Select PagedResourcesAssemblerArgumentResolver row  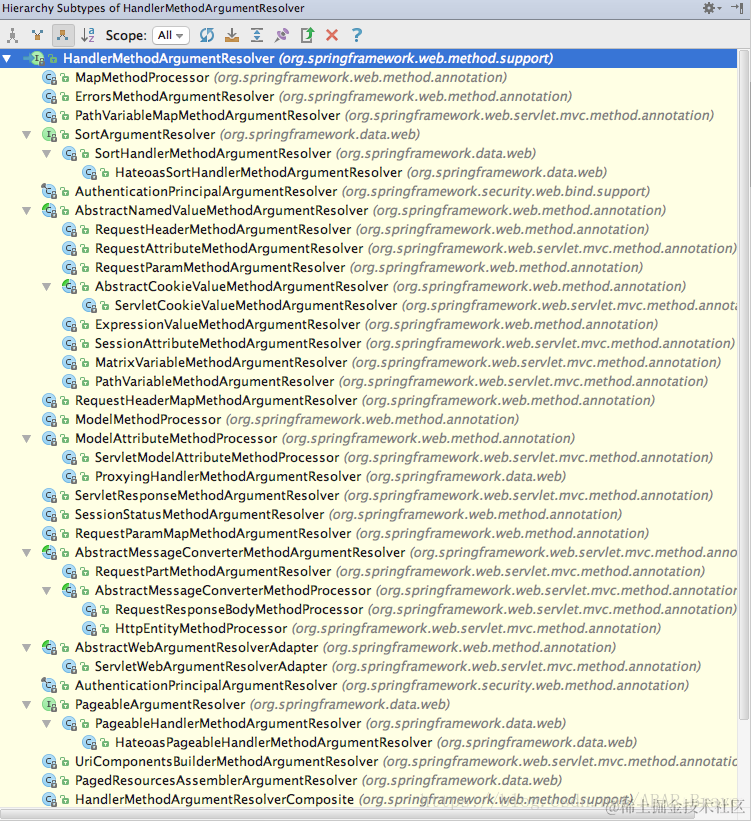coord(369,781)
